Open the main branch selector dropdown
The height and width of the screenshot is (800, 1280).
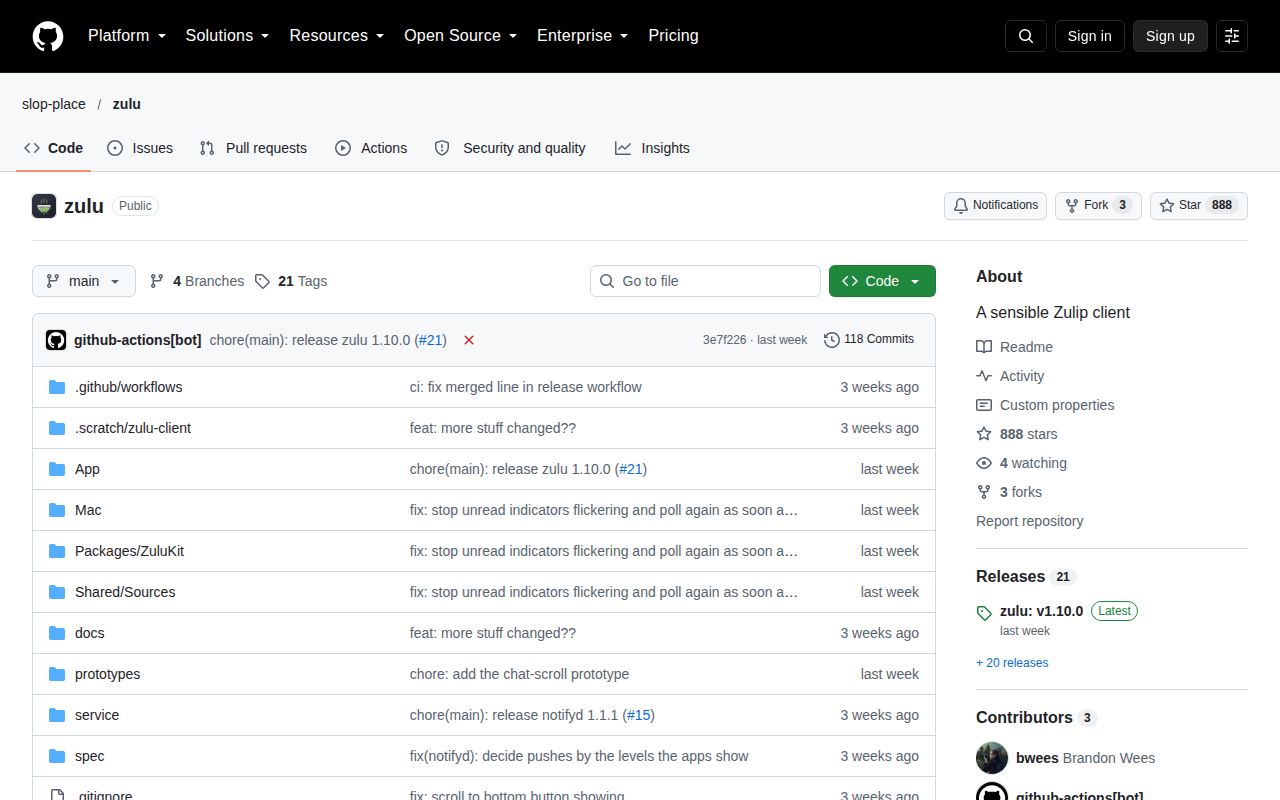84,281
